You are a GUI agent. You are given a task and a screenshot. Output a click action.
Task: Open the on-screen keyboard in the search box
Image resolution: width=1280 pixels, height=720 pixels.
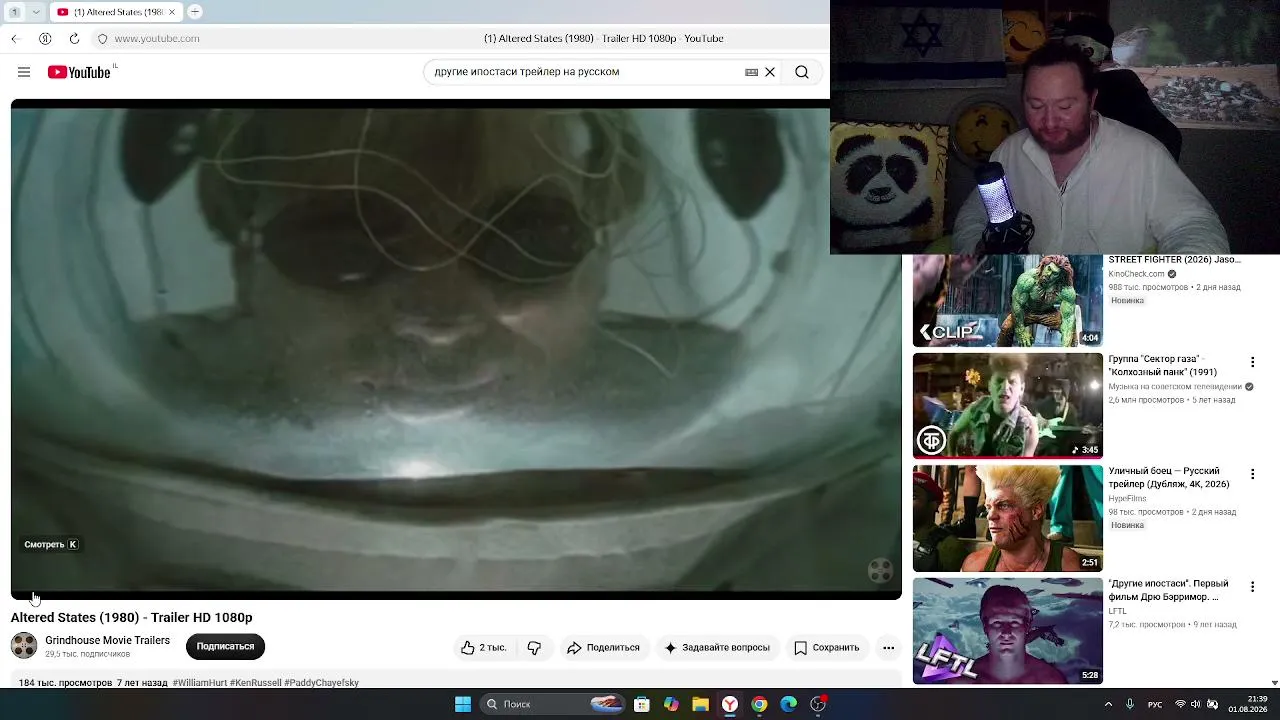pos(751,72)
